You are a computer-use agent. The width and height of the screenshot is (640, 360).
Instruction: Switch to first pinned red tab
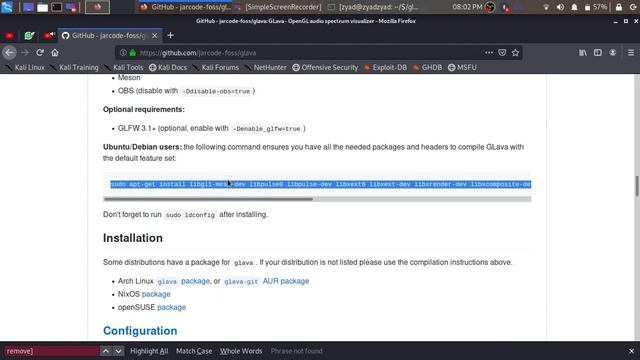pos(9,36)
